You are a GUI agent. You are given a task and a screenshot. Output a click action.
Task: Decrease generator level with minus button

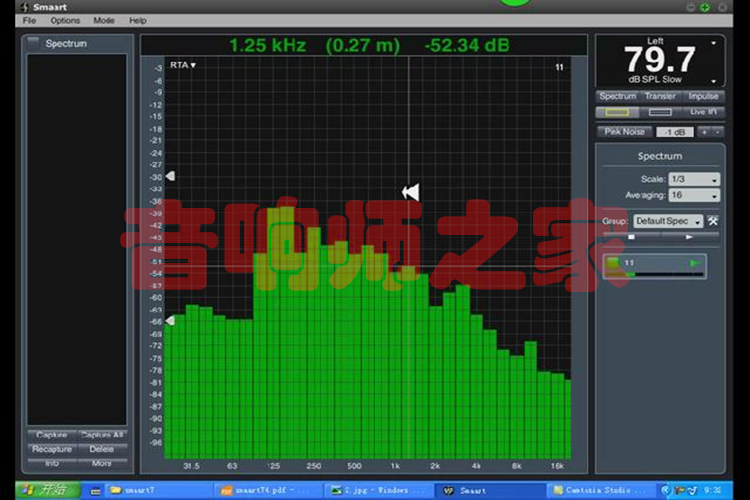pos(717,132)
